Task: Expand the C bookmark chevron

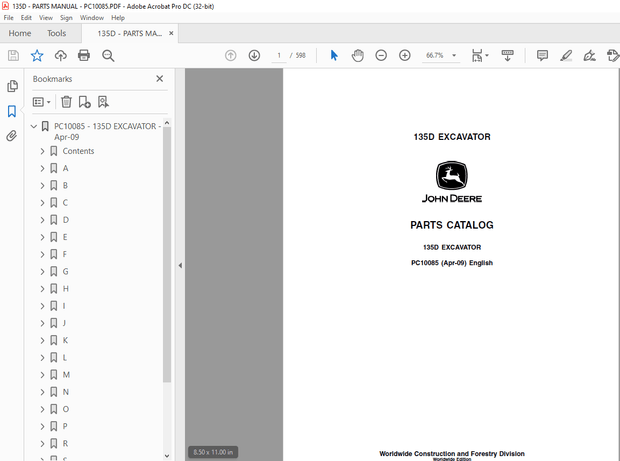Action: 42,203
